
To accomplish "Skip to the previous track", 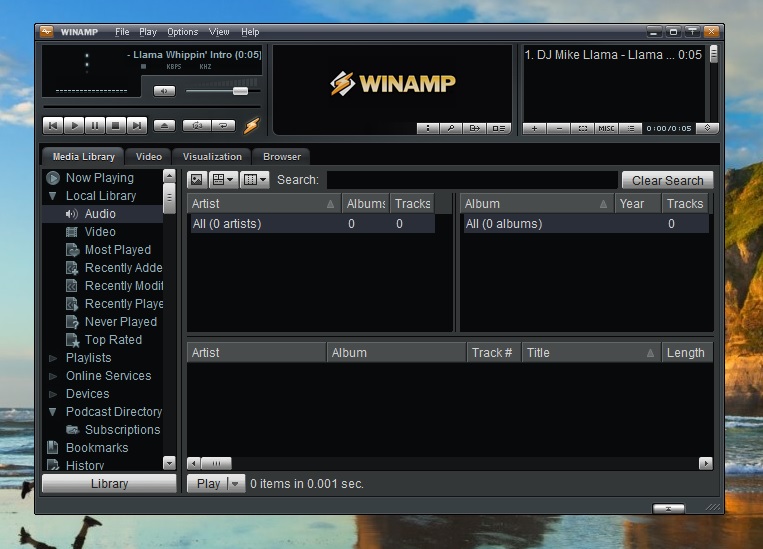I will click(x=53, y=126).
